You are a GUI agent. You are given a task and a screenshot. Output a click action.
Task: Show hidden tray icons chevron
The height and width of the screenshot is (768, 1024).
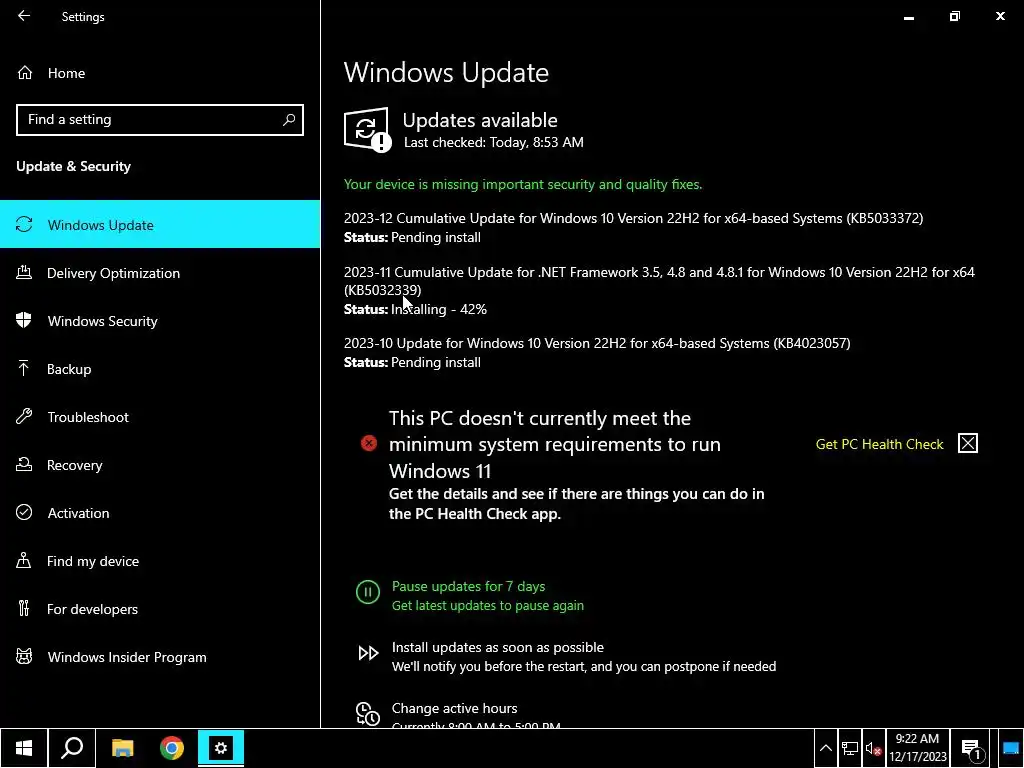click(x=825, y=748)
